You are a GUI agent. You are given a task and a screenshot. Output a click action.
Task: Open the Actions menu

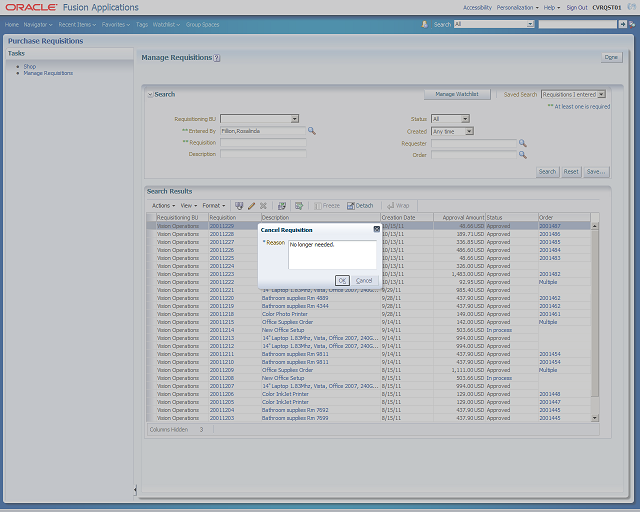[x=163, y=206]
